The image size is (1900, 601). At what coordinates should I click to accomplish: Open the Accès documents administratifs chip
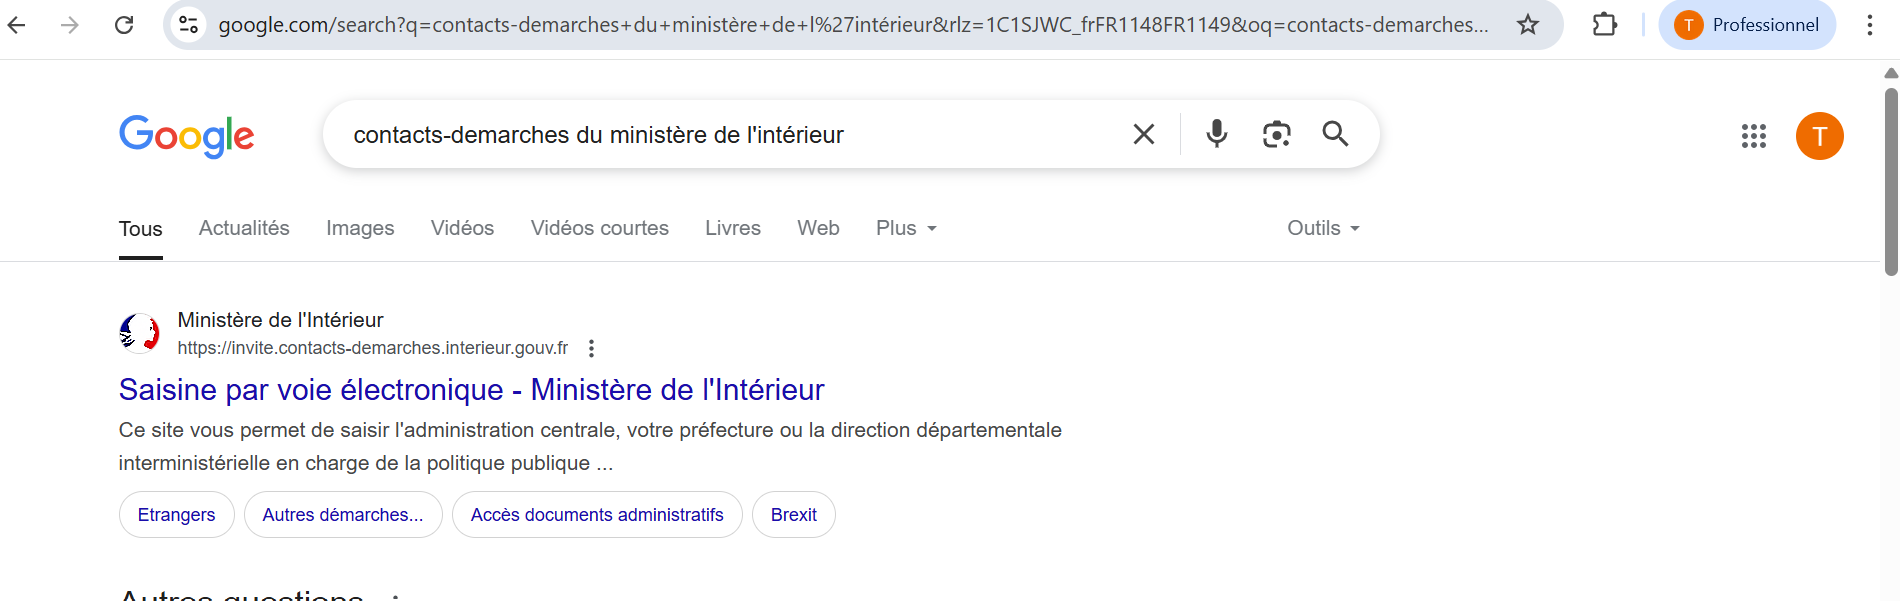597,515
